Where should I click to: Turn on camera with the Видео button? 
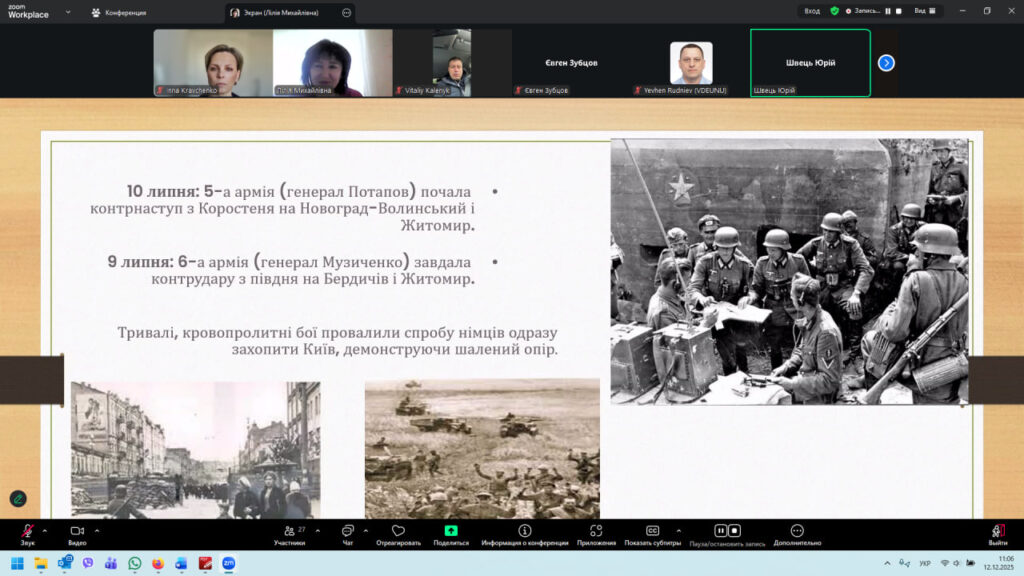click(77, 532)
